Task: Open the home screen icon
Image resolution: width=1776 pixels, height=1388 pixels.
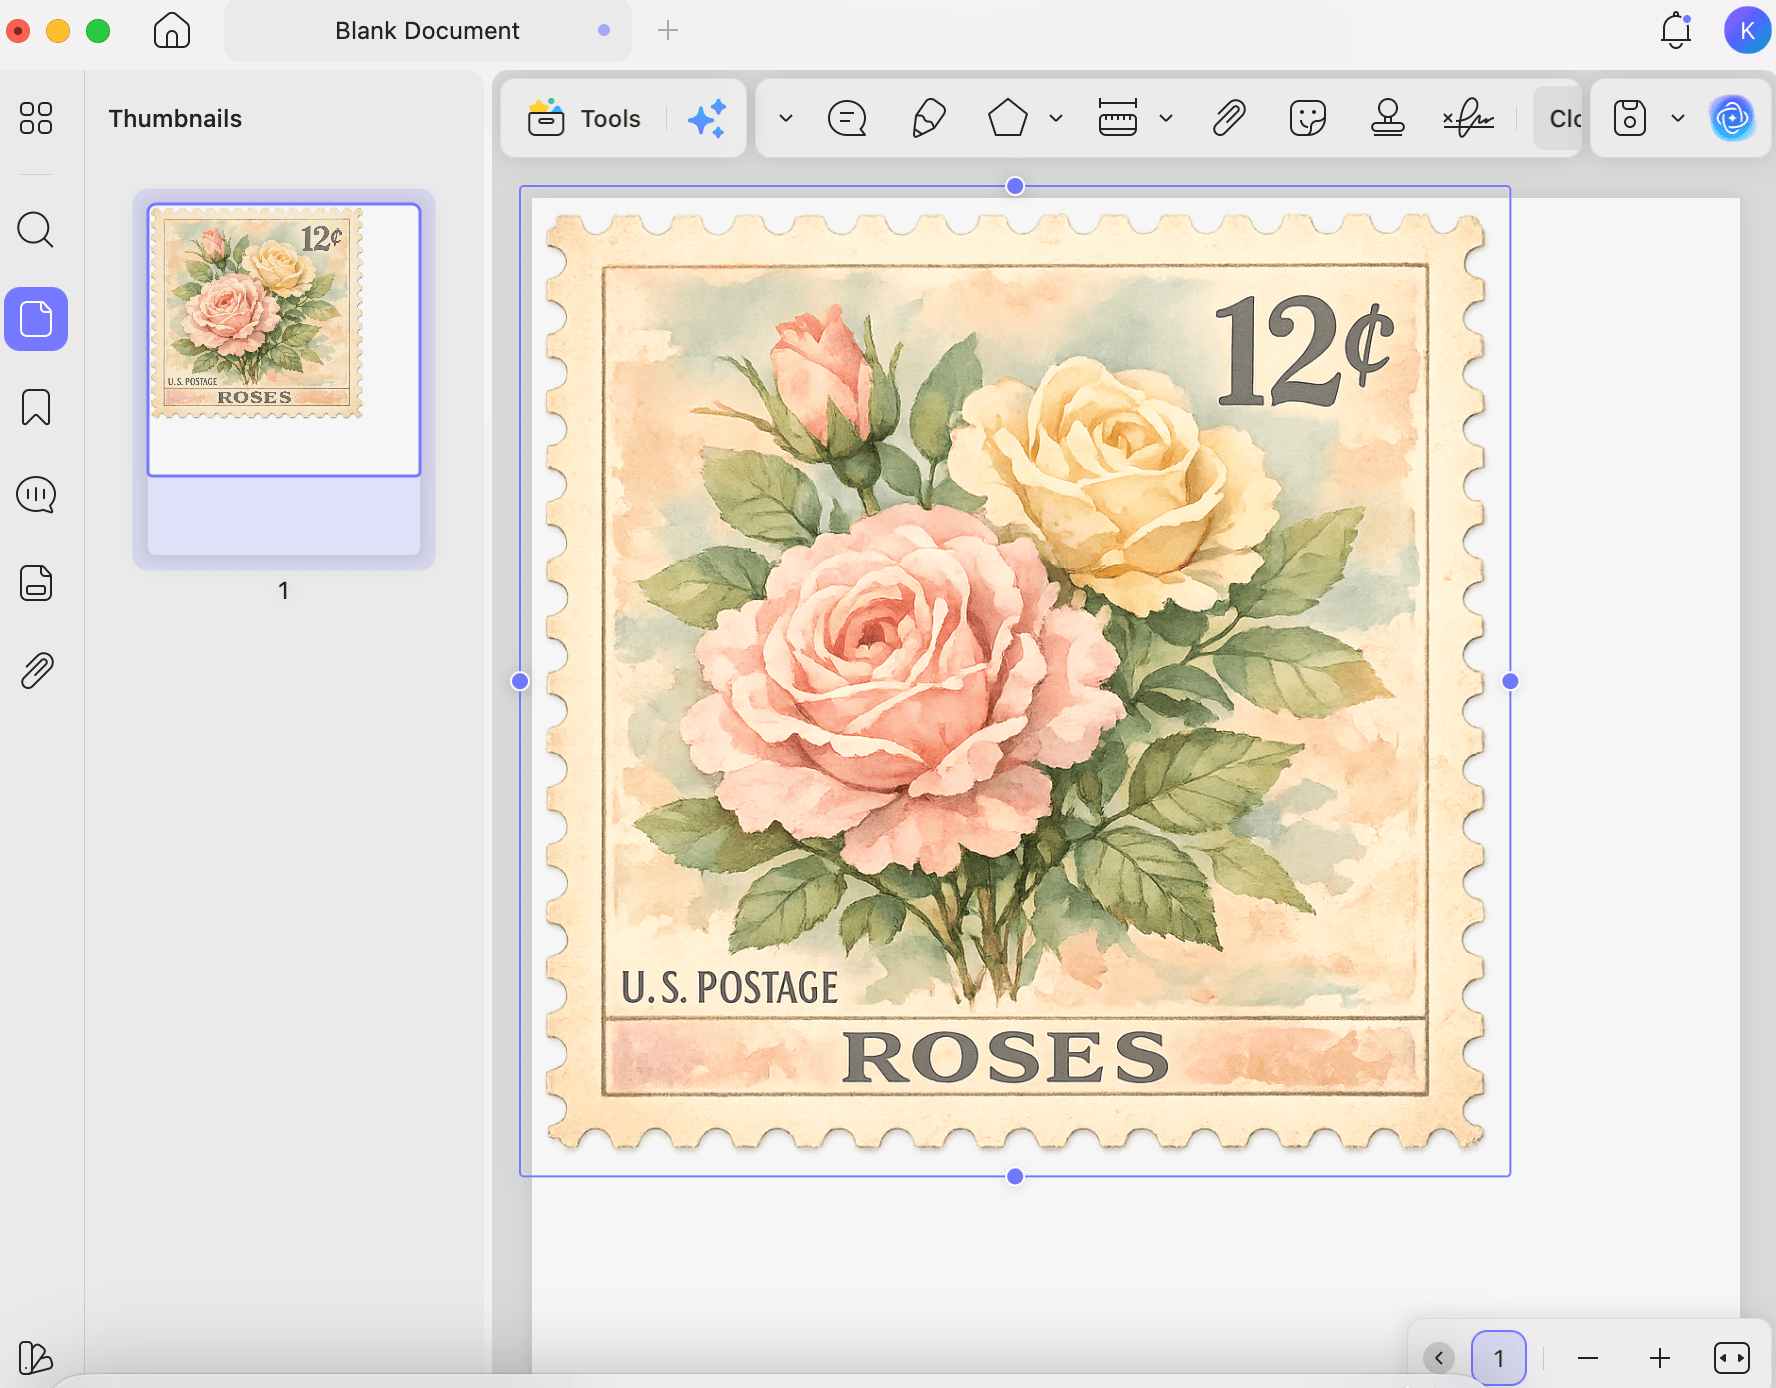Action: 172,30
